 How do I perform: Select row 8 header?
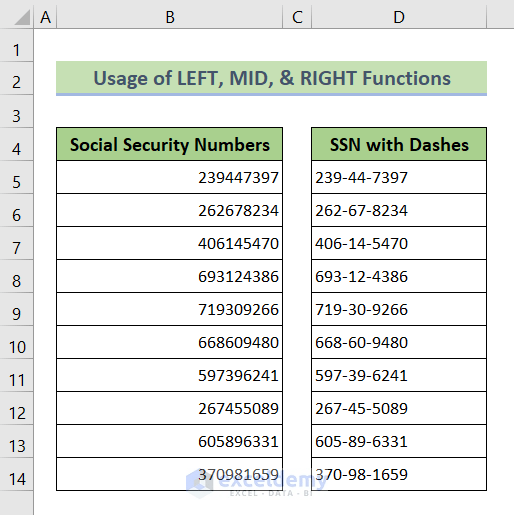17,276
